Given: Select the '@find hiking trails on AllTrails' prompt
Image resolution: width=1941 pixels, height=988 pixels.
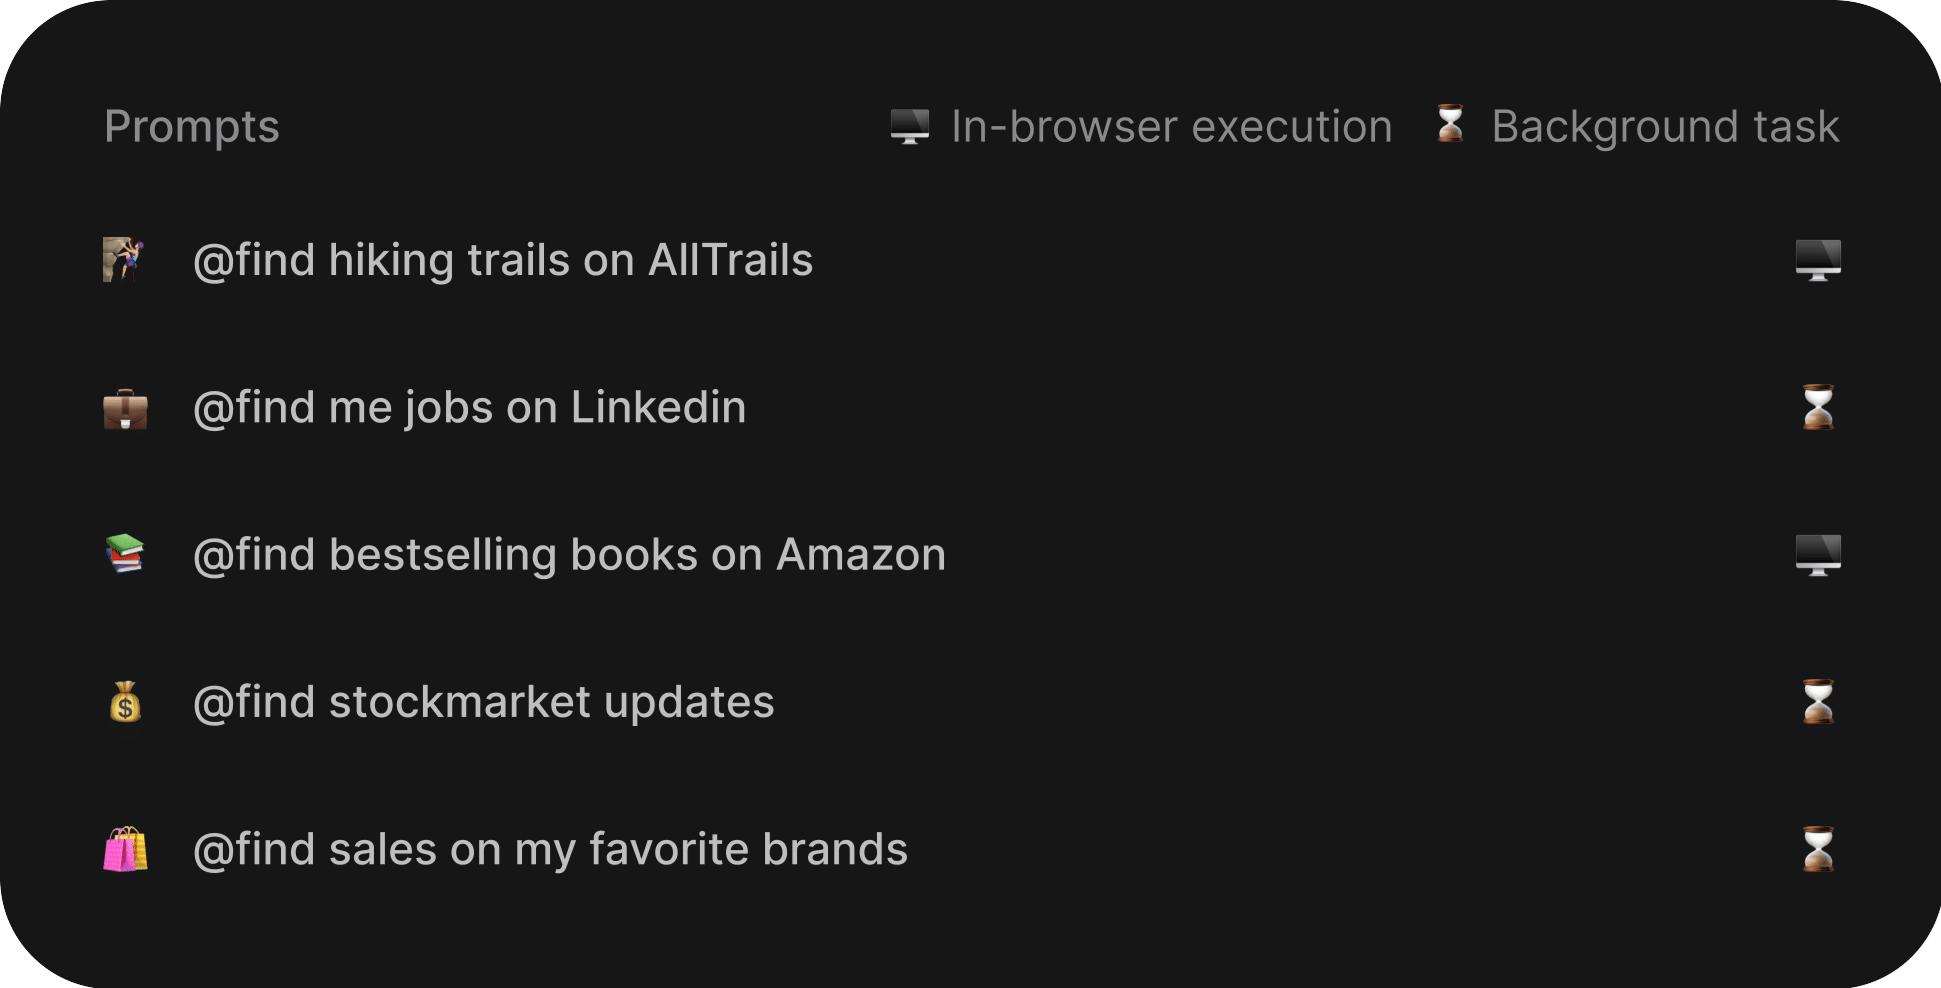Looking at the screenshot, I should point(503,260).
